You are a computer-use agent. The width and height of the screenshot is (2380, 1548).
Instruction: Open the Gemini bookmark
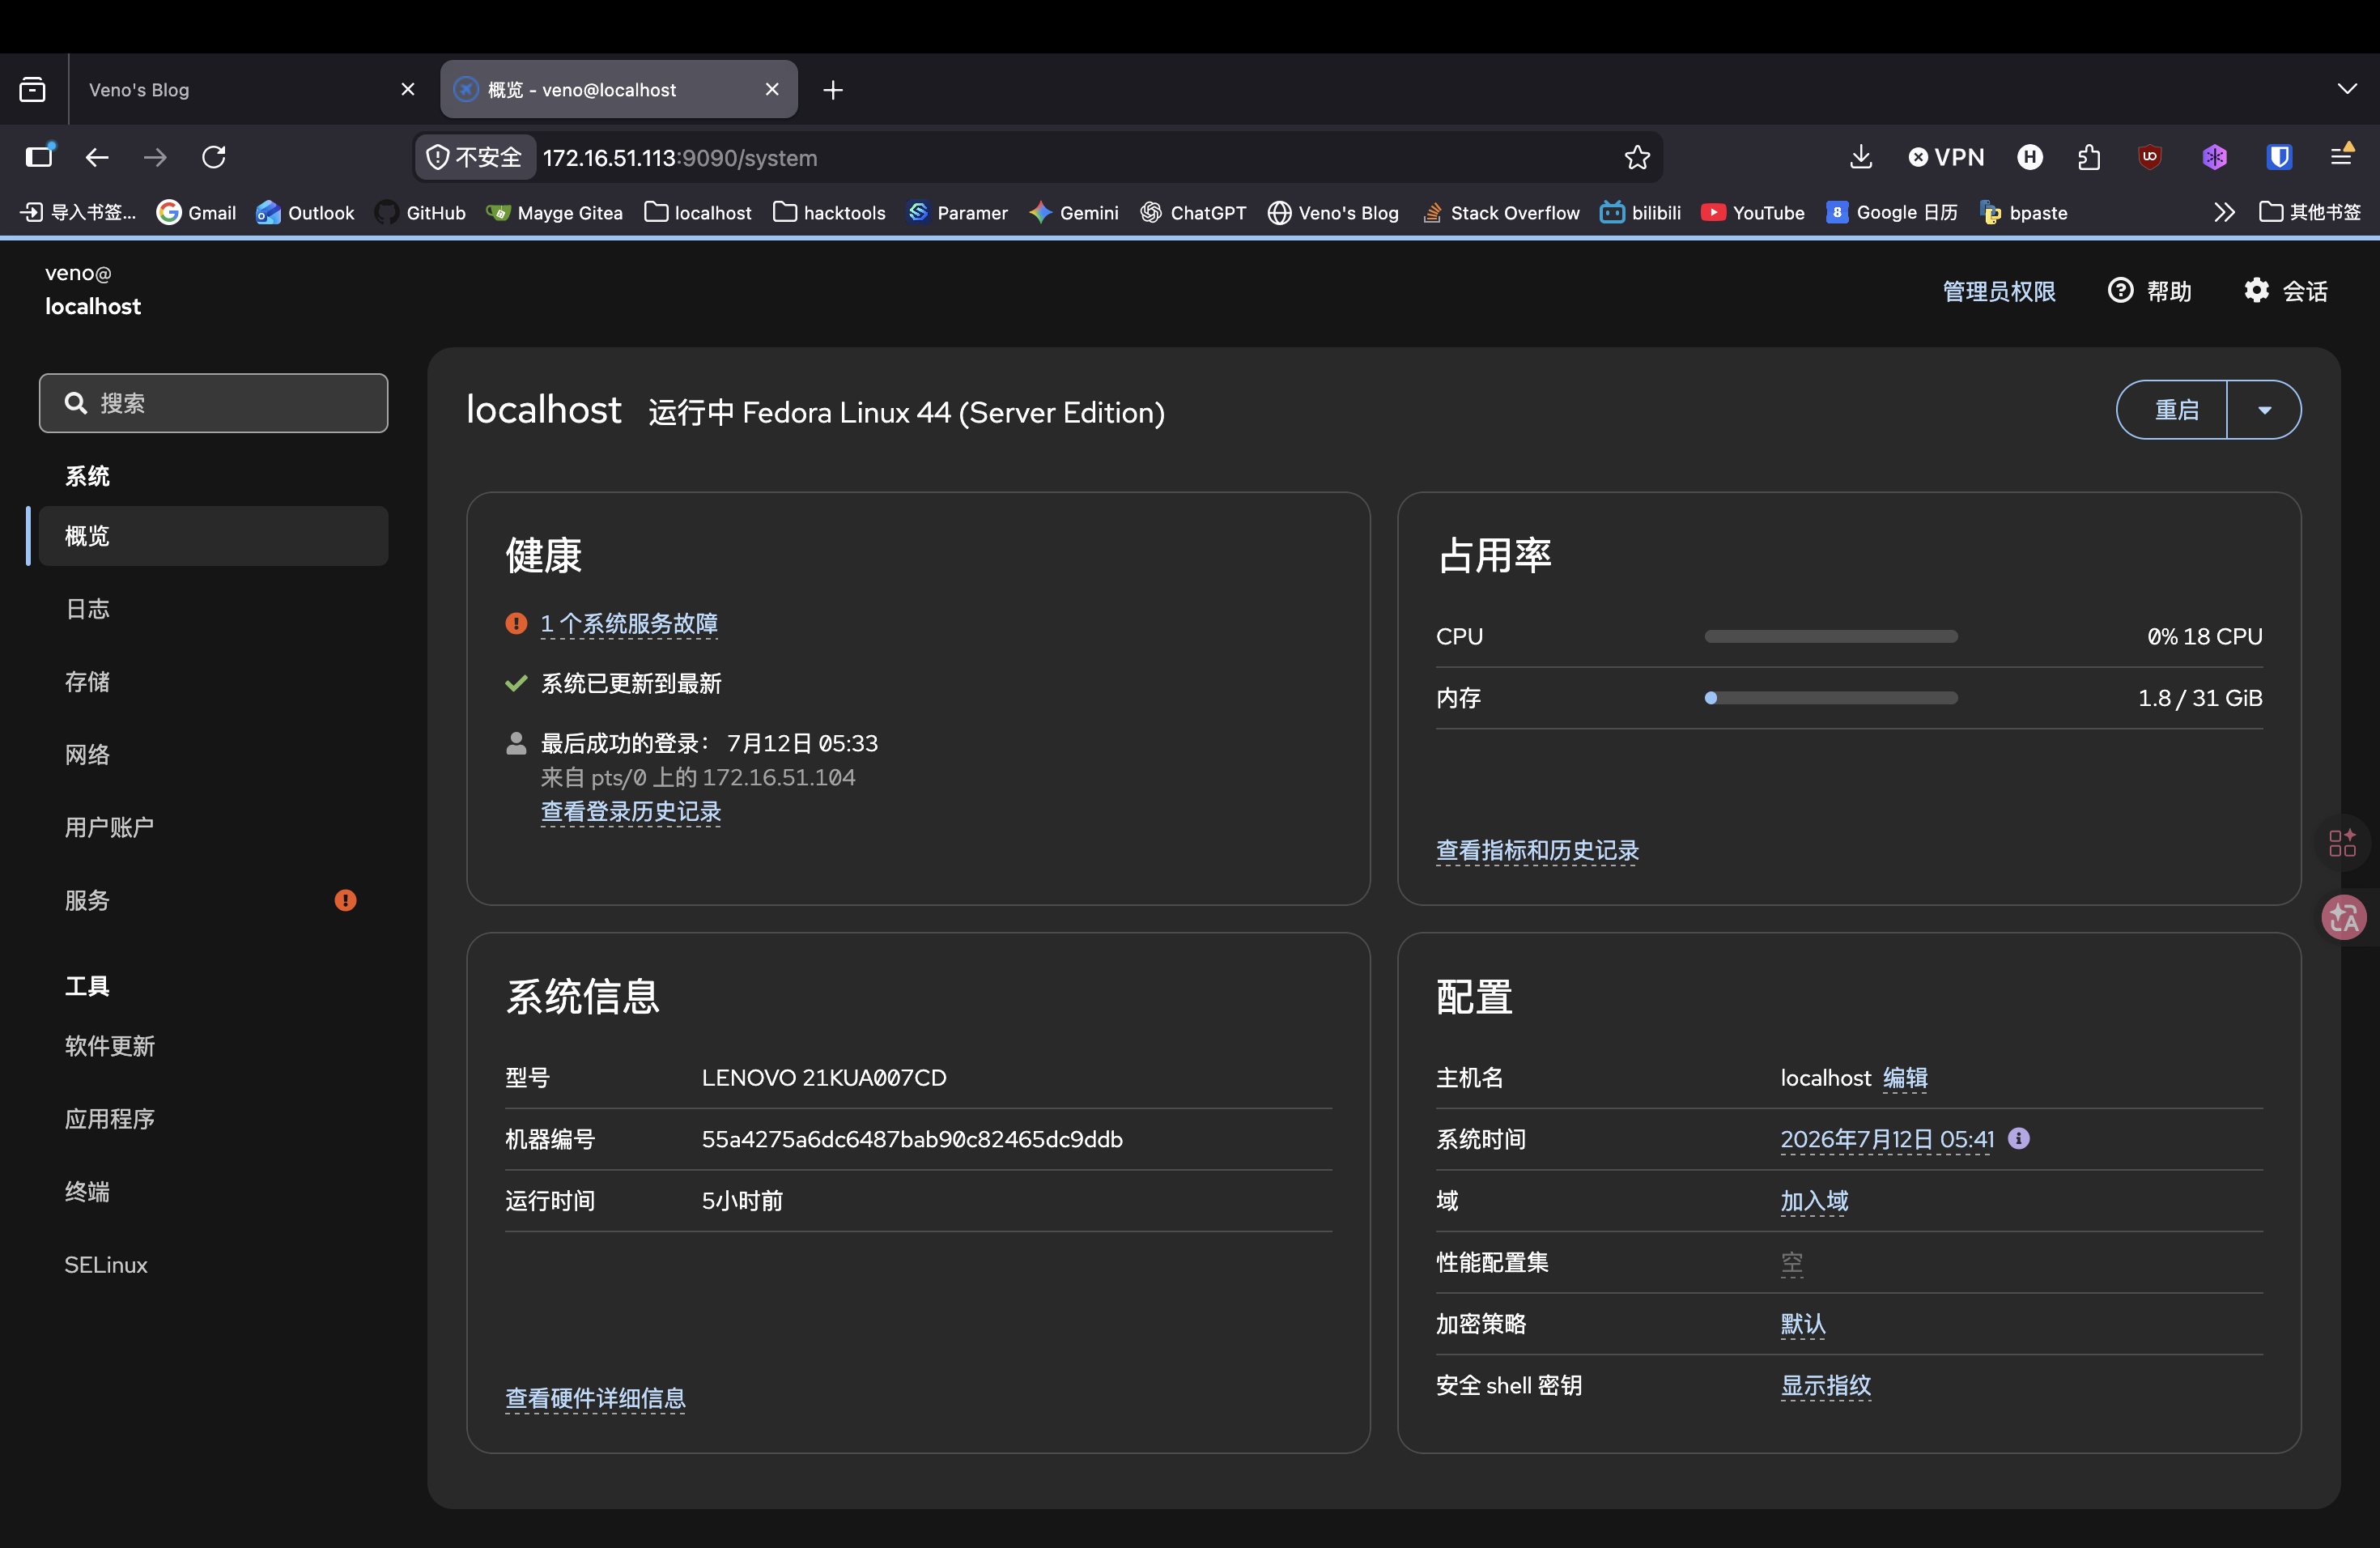pyautogui.click(x=1074, y=212)
